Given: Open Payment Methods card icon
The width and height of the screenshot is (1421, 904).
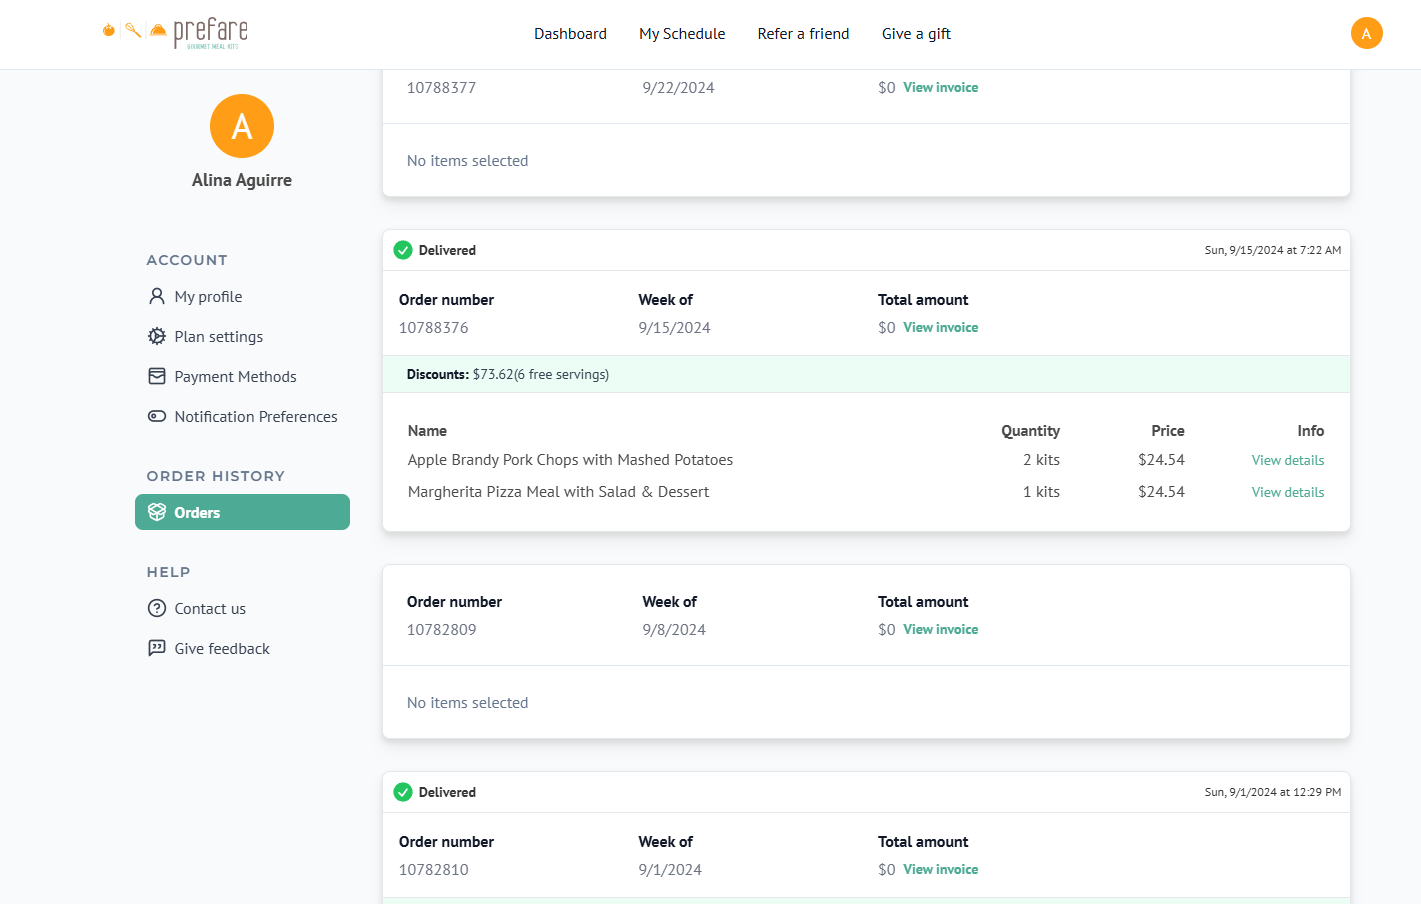Looking at the screenshot, I should (157, 376).
